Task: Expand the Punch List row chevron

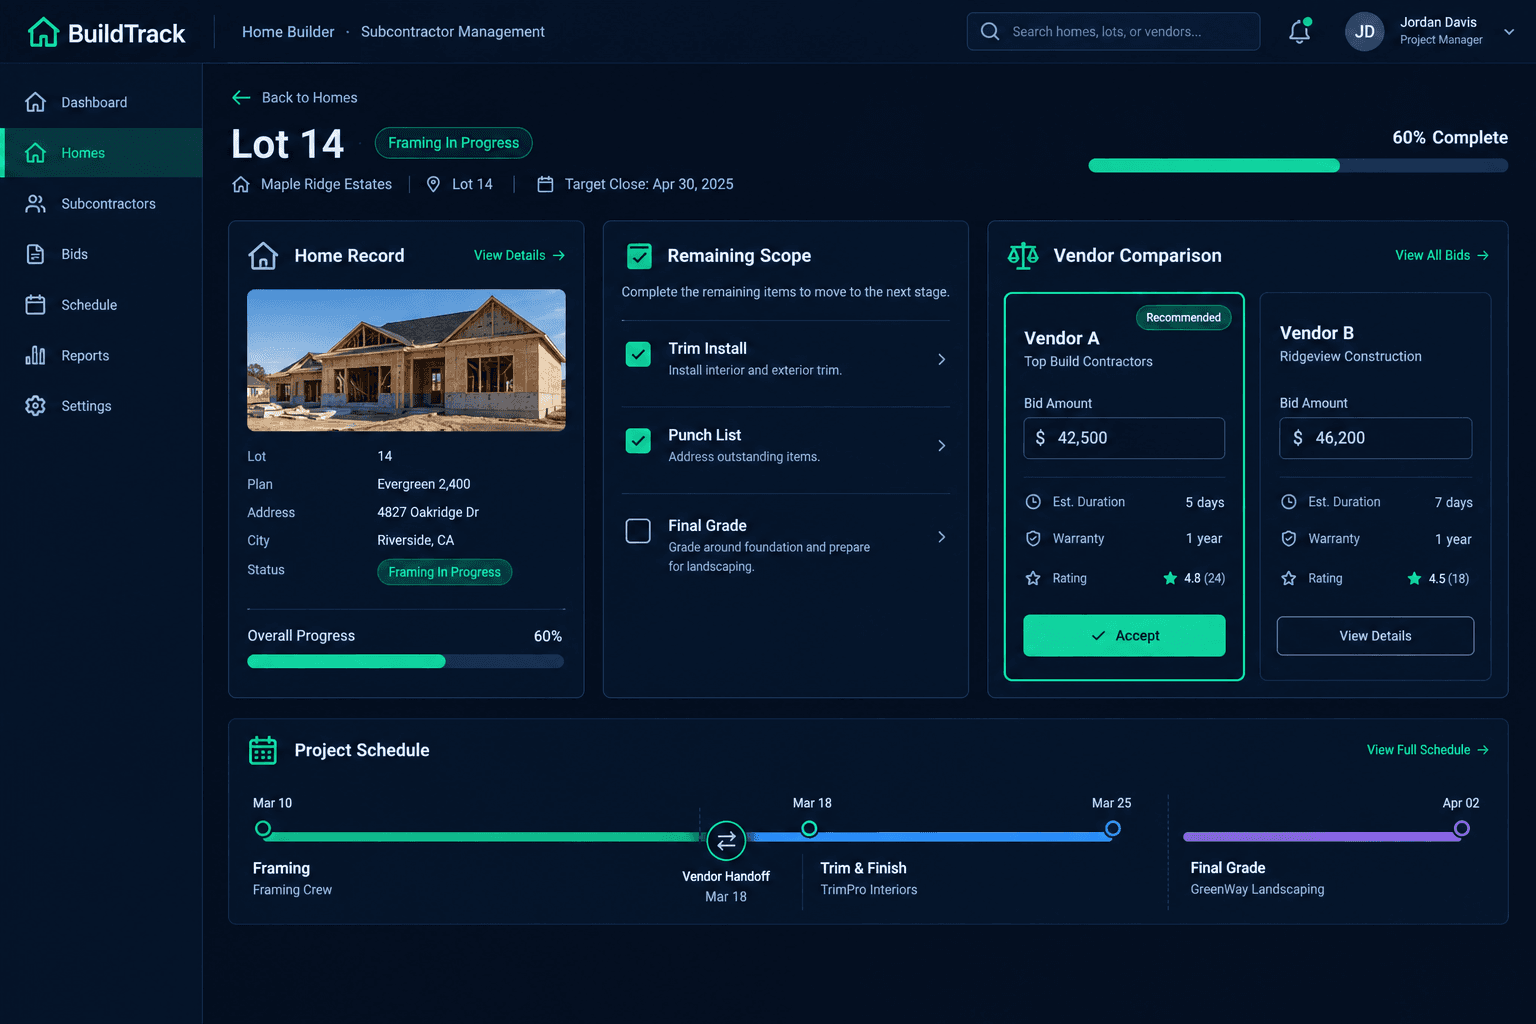Action: 941,446
